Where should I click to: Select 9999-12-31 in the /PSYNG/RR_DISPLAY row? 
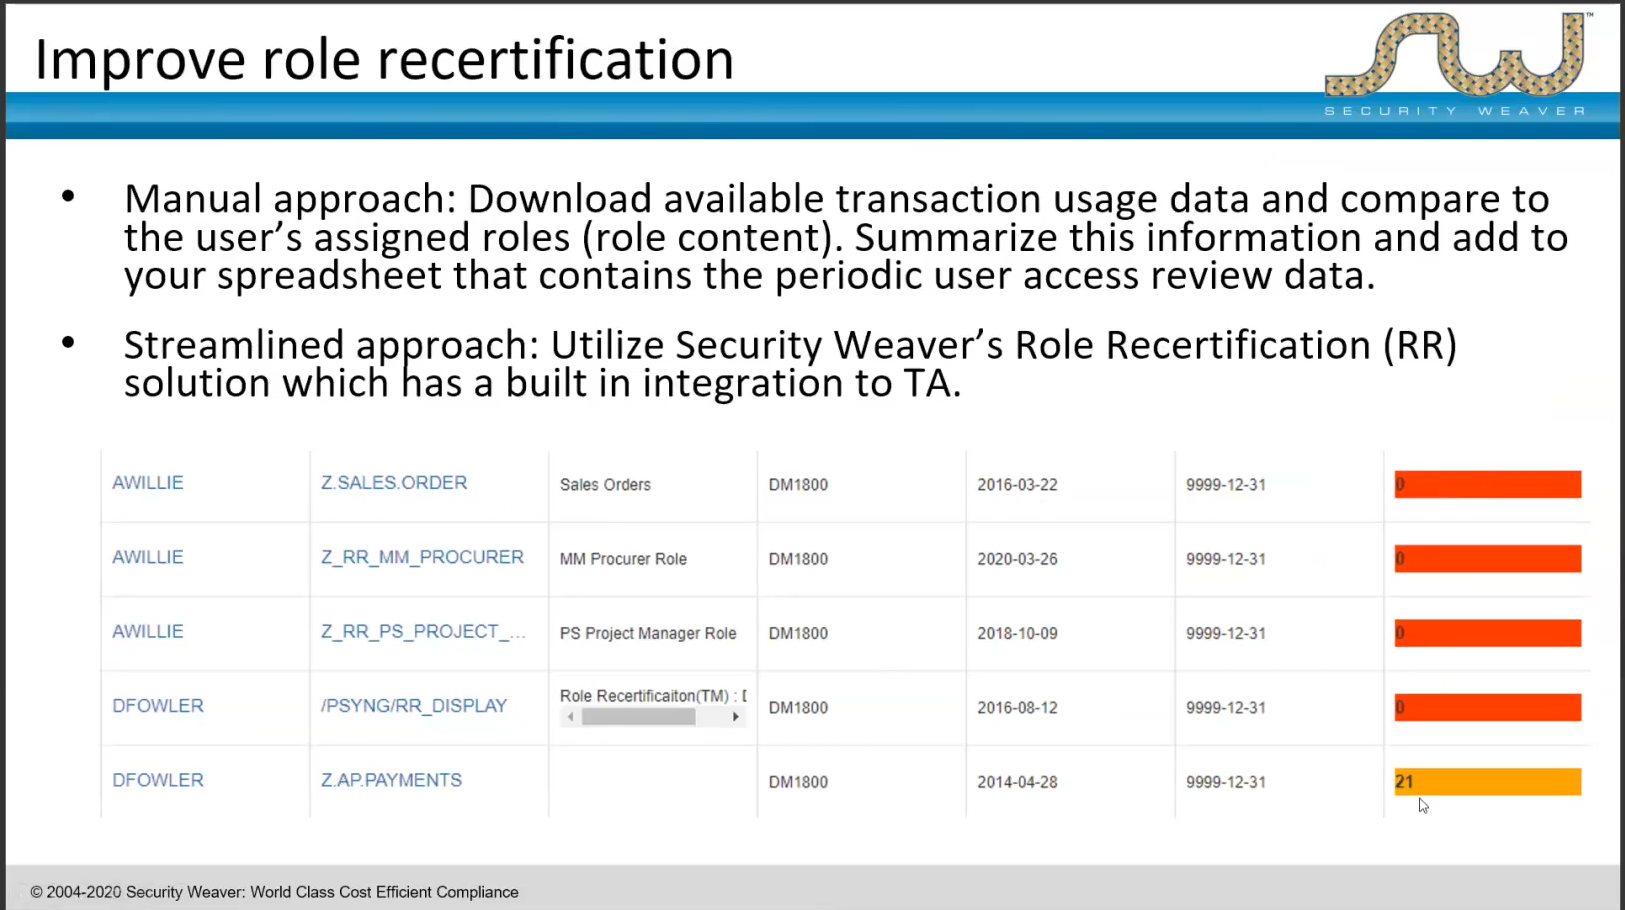click(1226, 708)
